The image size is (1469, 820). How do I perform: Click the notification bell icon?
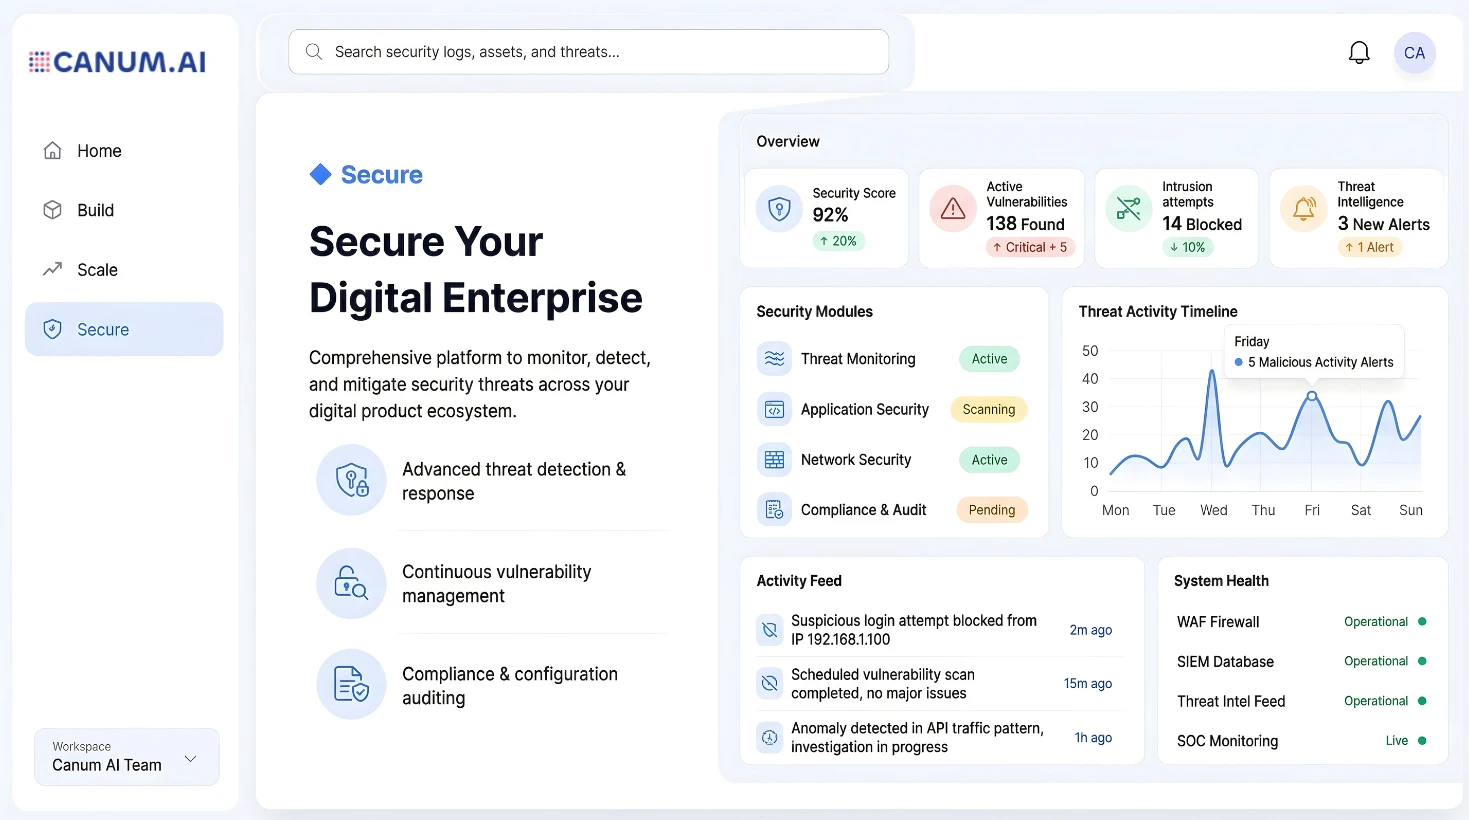pyautogui.click(x=1359, y=53)
